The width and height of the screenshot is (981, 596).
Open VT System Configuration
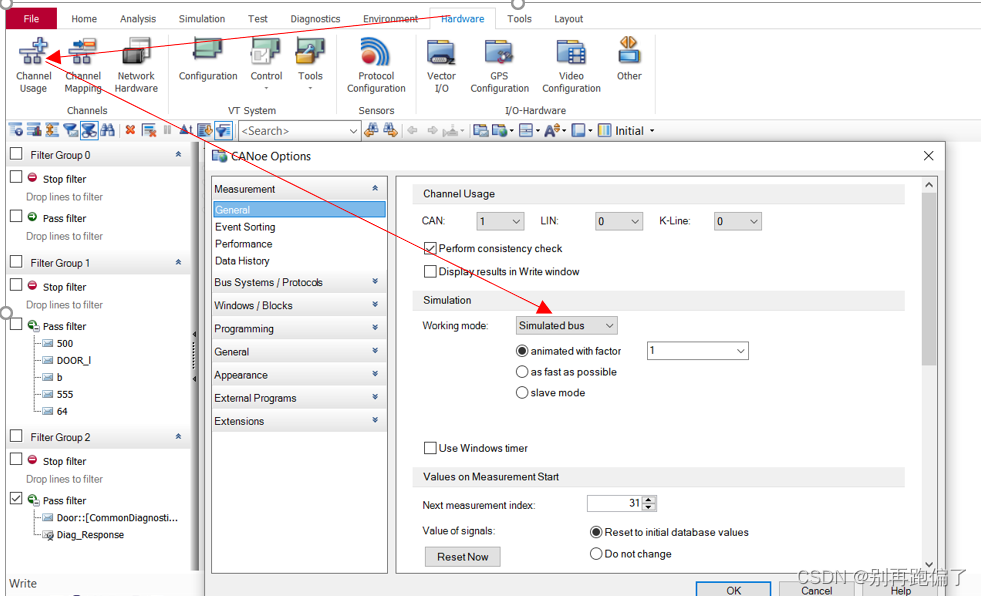coord(208,60)
